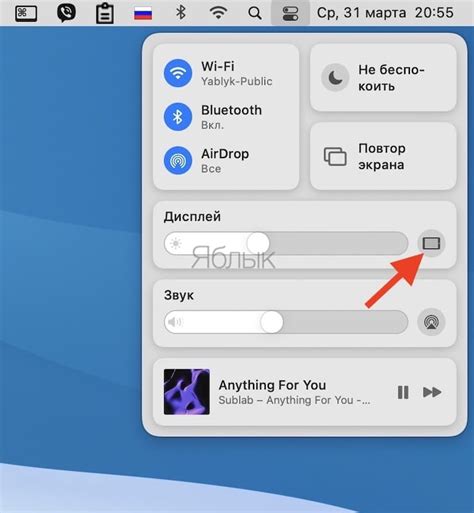Open Повтор экрана screen mirroring tile
This screenshot has width=474, height=513.
click(383, 156)
